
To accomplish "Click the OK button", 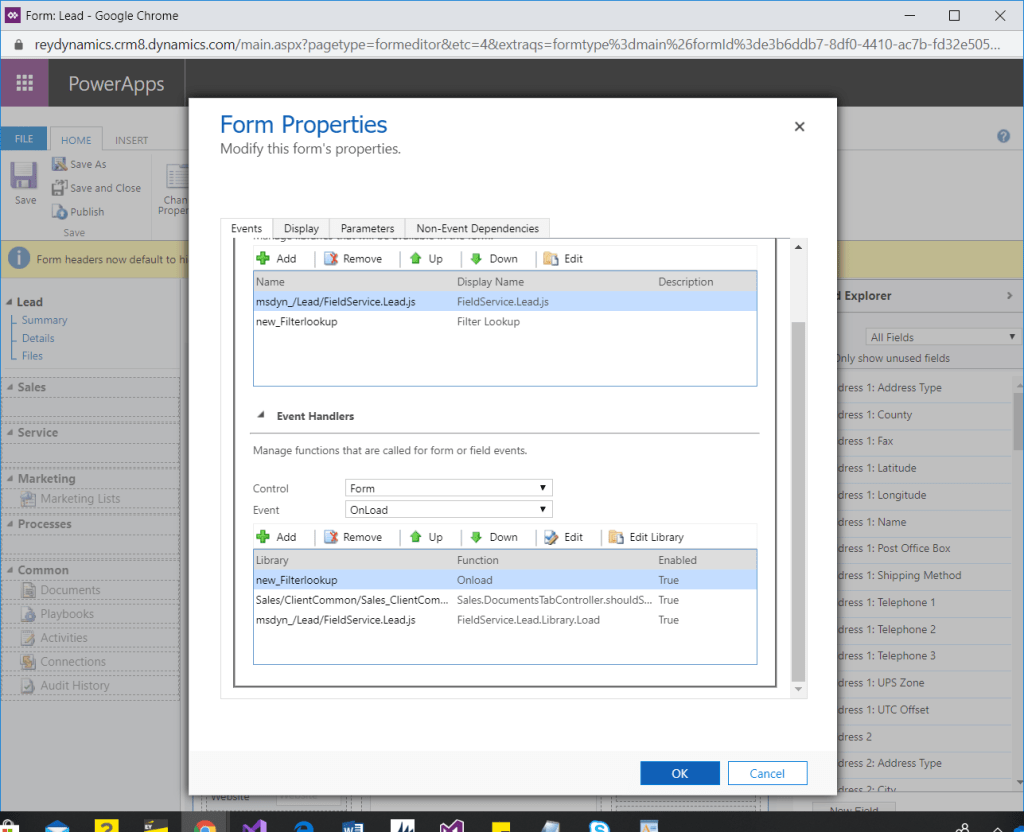I will coord(680,773).
